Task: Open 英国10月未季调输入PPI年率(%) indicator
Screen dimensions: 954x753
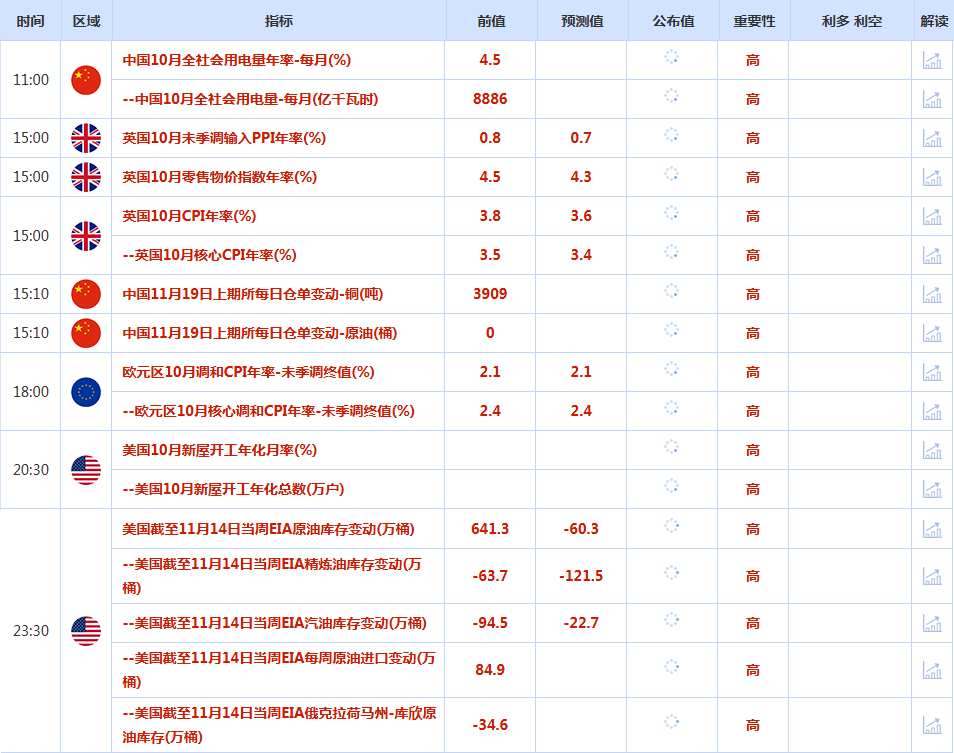Action: pos(224,138)
